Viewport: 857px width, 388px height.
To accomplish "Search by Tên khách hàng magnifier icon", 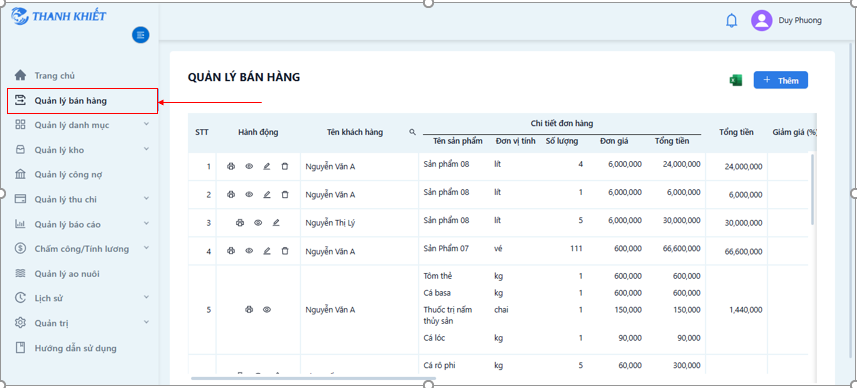I will click(412, 132).
